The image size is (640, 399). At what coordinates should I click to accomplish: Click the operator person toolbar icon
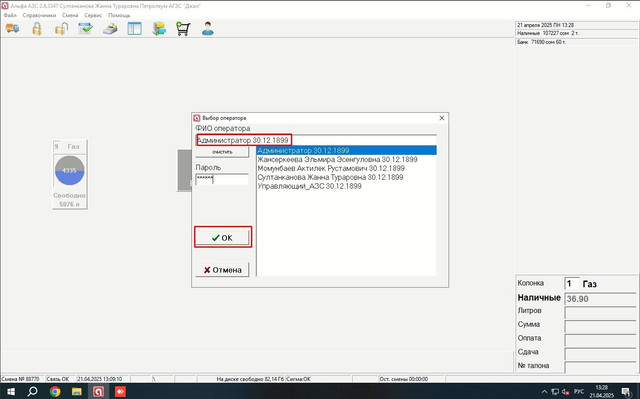(208, 29)
